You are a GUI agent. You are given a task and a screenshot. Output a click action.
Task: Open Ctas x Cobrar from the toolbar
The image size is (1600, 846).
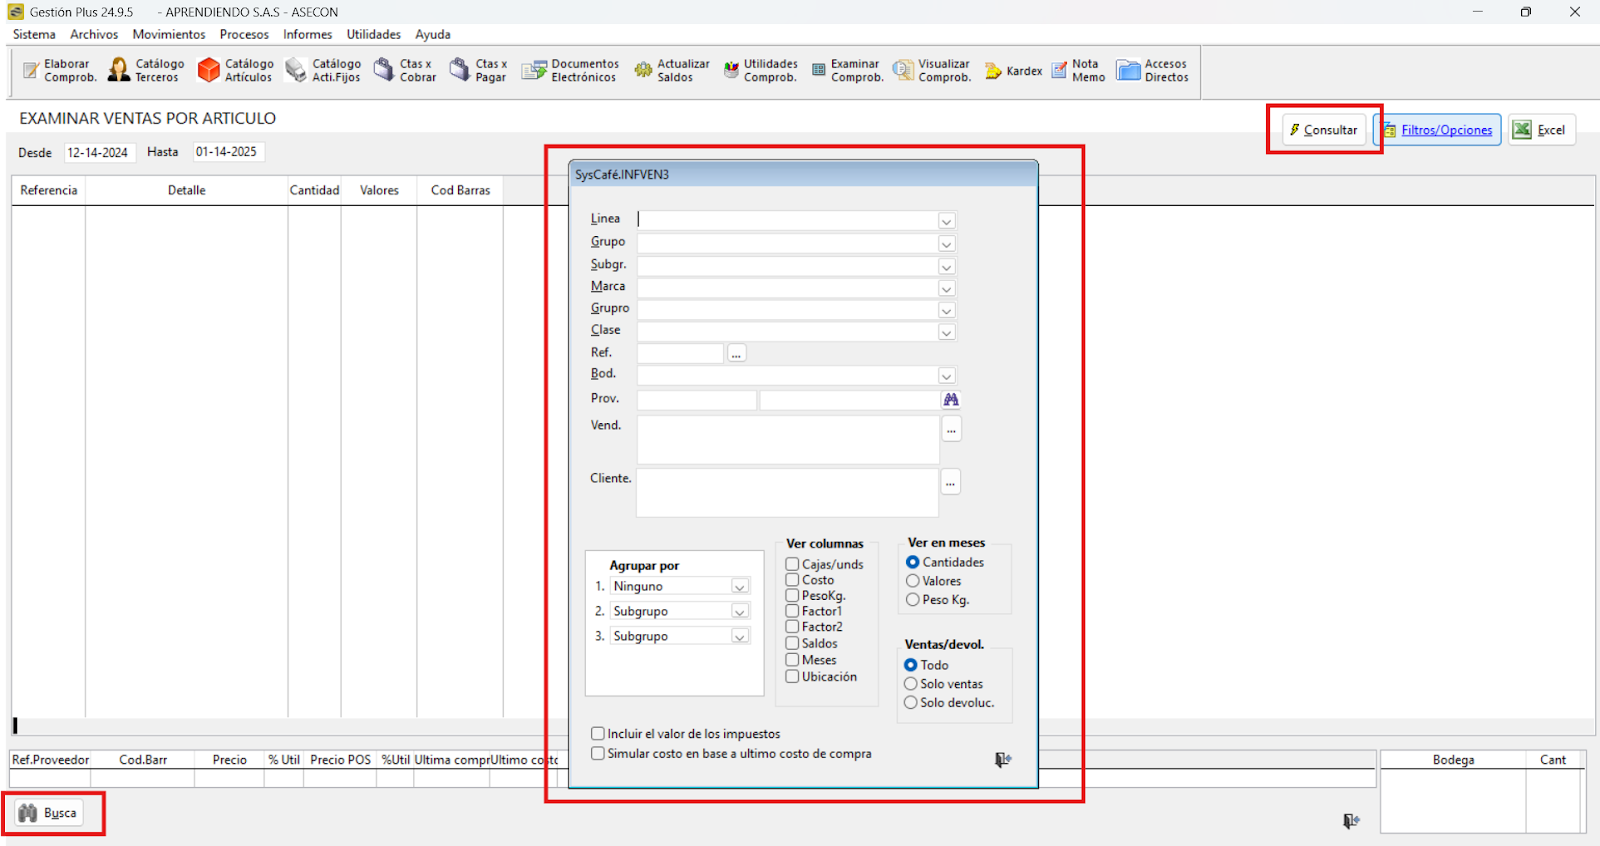[x=405, y=70]
